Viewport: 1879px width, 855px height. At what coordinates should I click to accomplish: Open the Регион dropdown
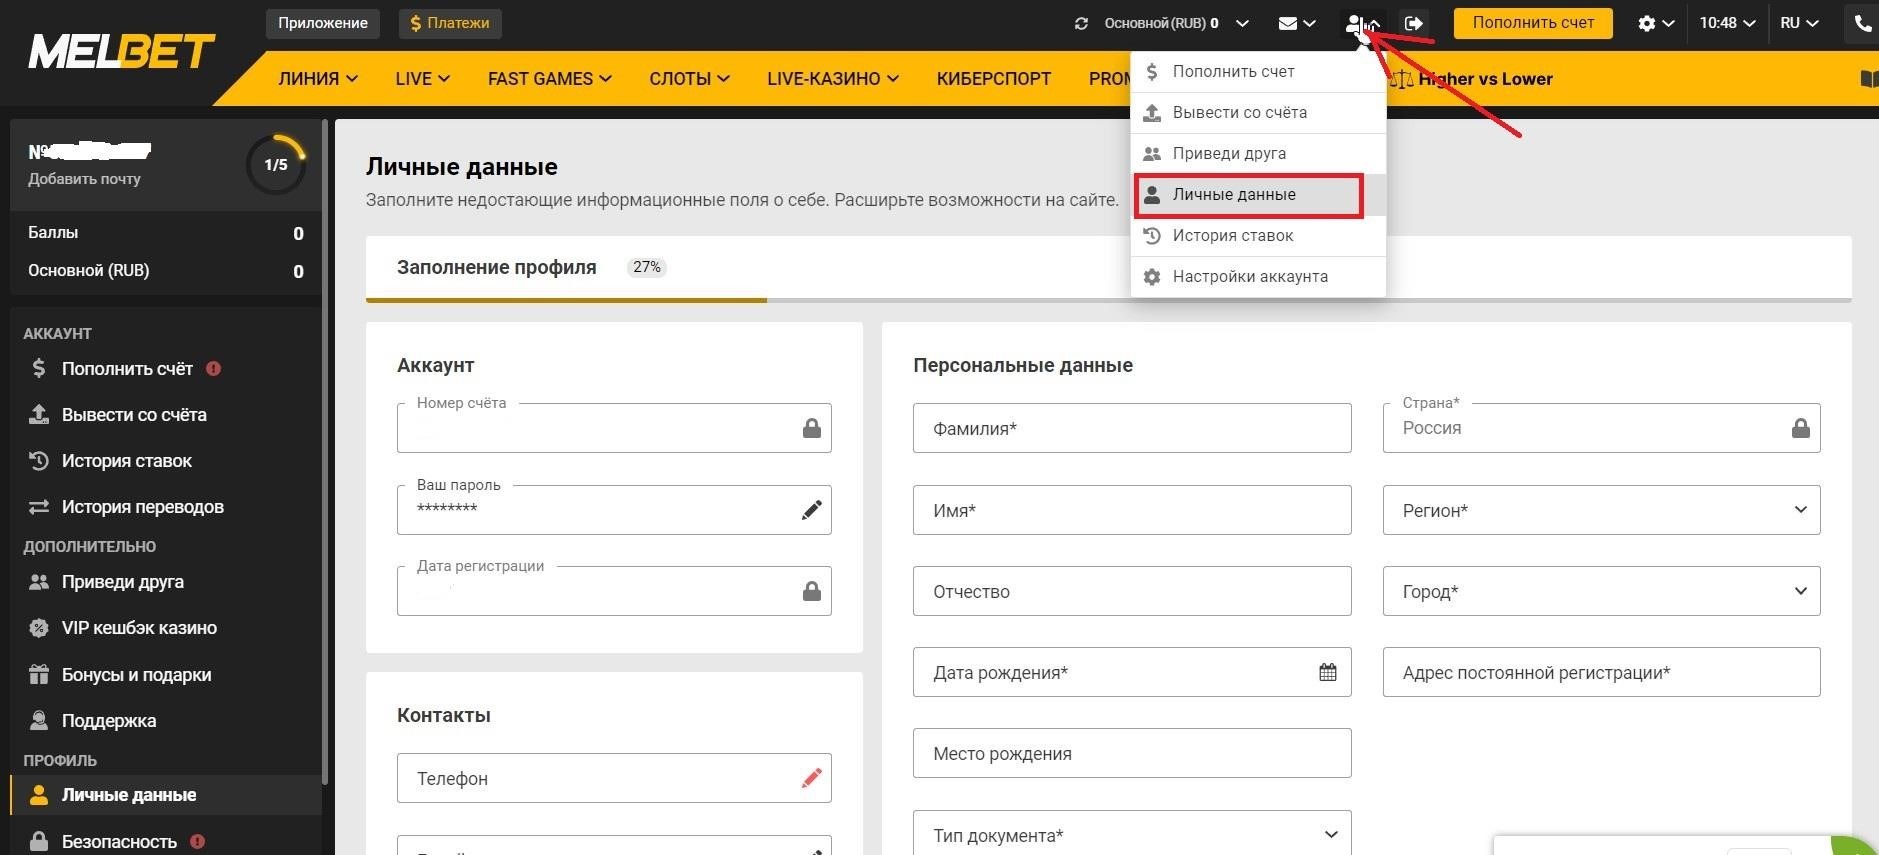pyautogui.click(x=1601, y=510)
